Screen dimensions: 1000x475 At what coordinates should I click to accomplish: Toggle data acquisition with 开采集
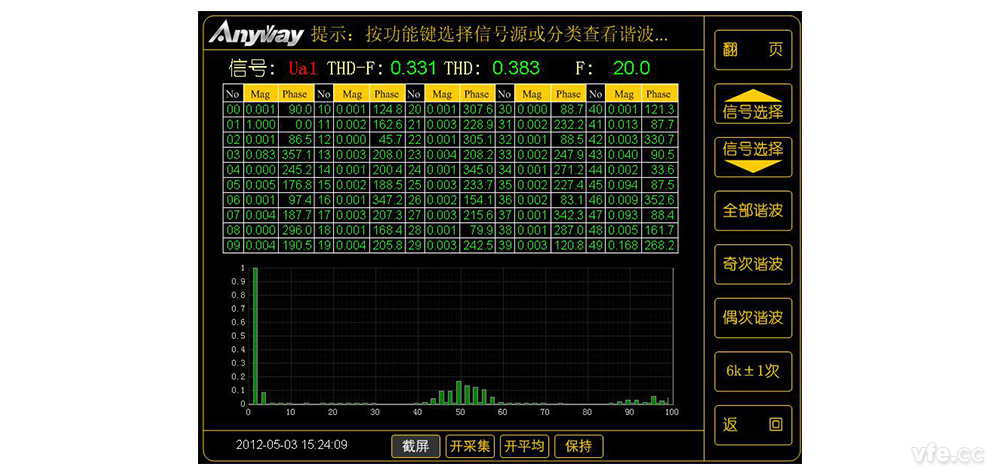tap(470, 446)
